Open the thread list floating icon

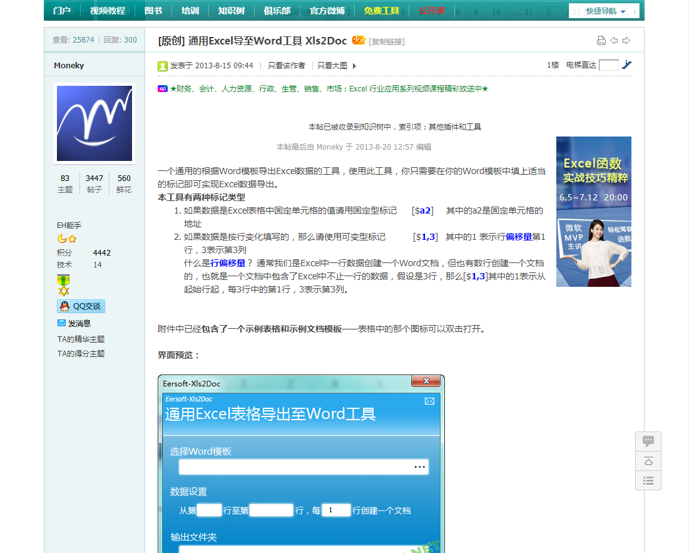[x=648, y=480]
